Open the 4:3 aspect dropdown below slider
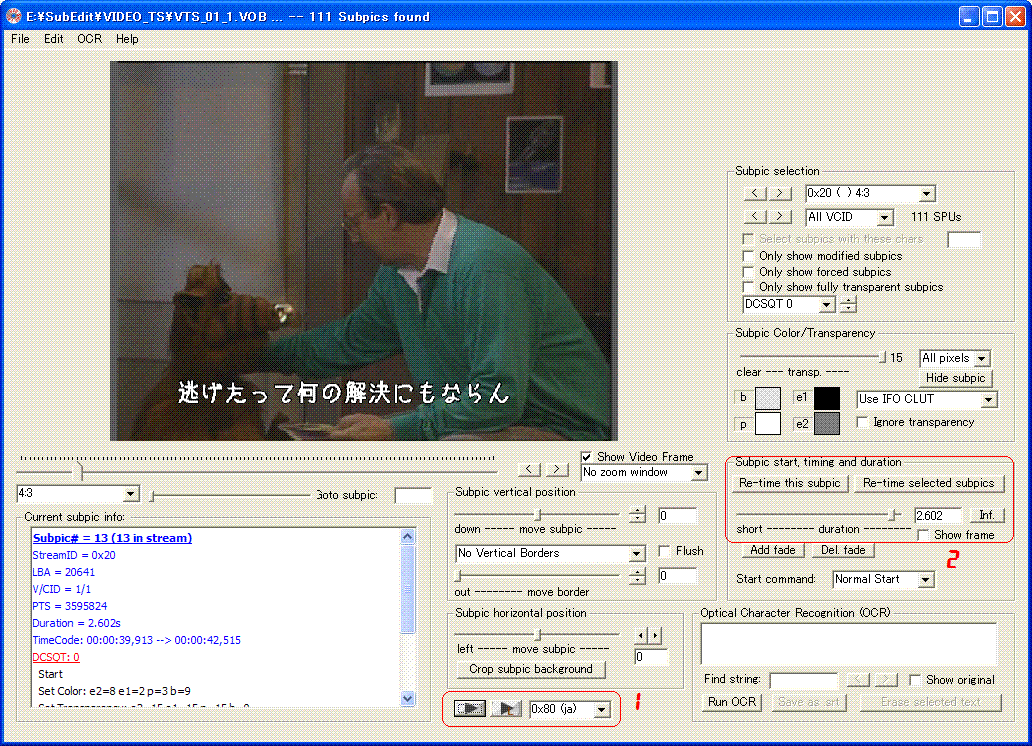 (x=130, y=493)
